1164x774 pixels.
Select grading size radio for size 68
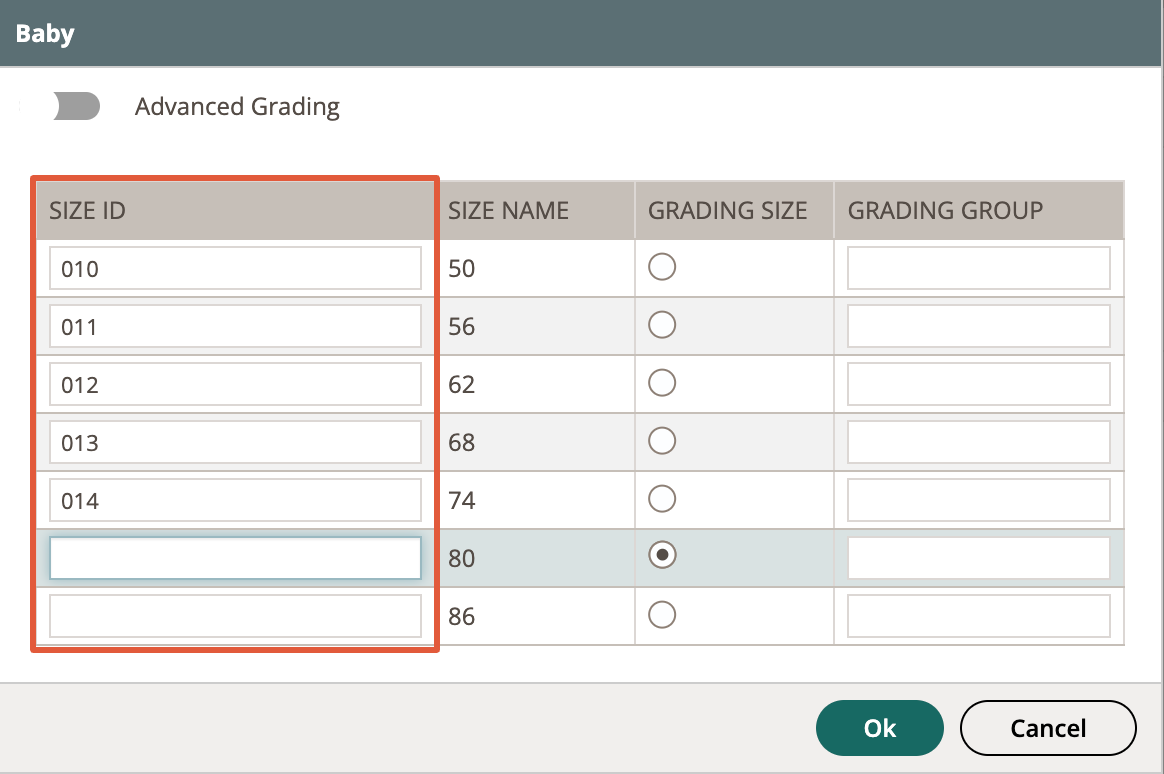[661, 441]
